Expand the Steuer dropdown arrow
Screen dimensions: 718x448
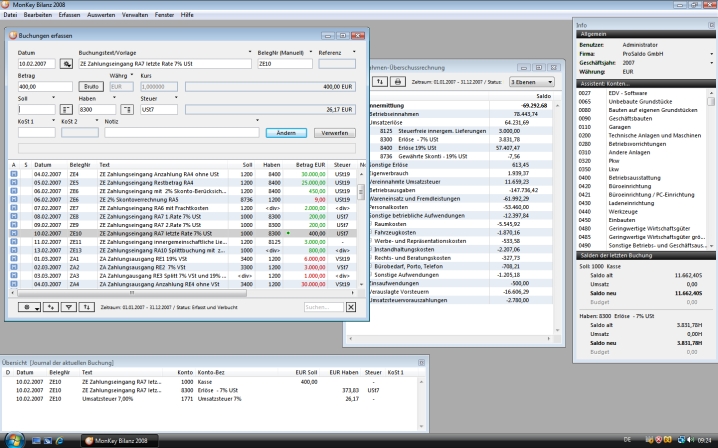pyautogui.click(x=178, y=97)
